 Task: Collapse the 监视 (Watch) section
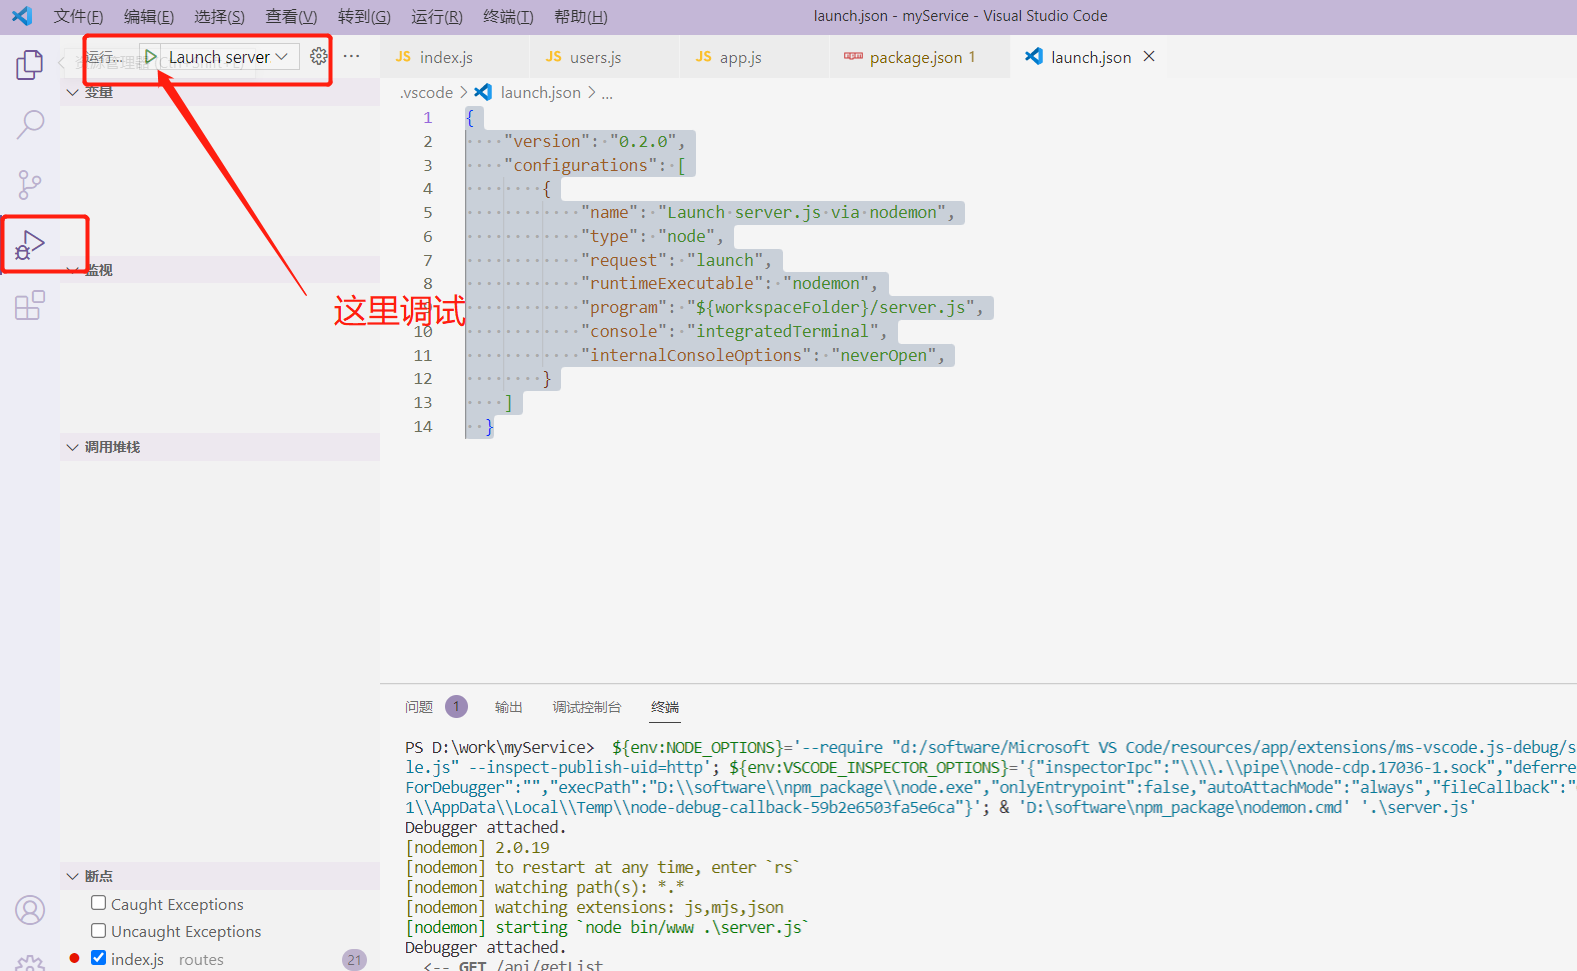pyautogui.click(x=220, y=270)
